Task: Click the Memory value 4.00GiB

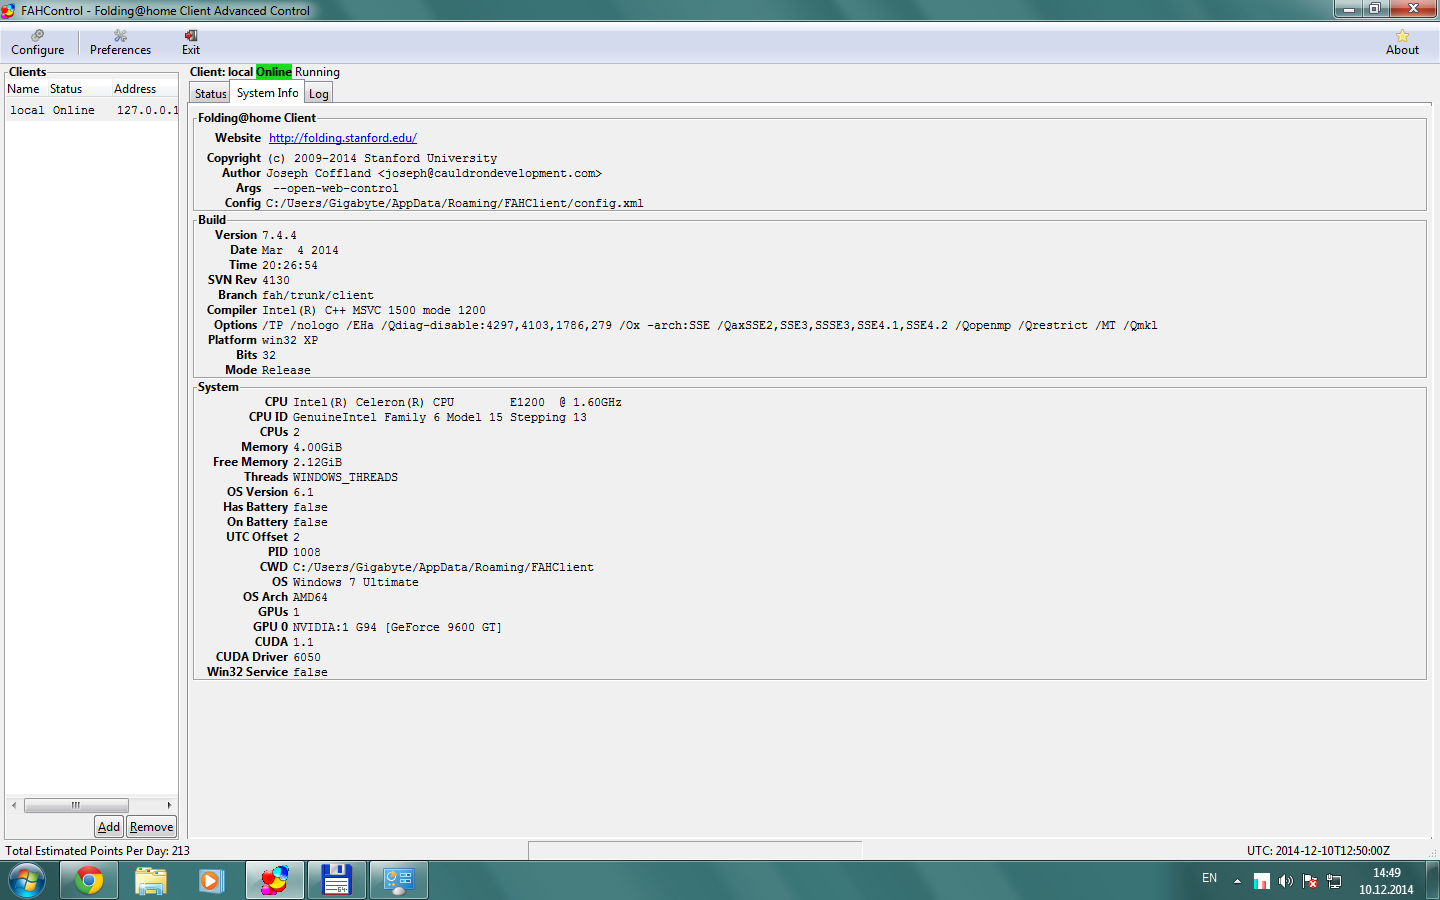Action: [317, 448]
